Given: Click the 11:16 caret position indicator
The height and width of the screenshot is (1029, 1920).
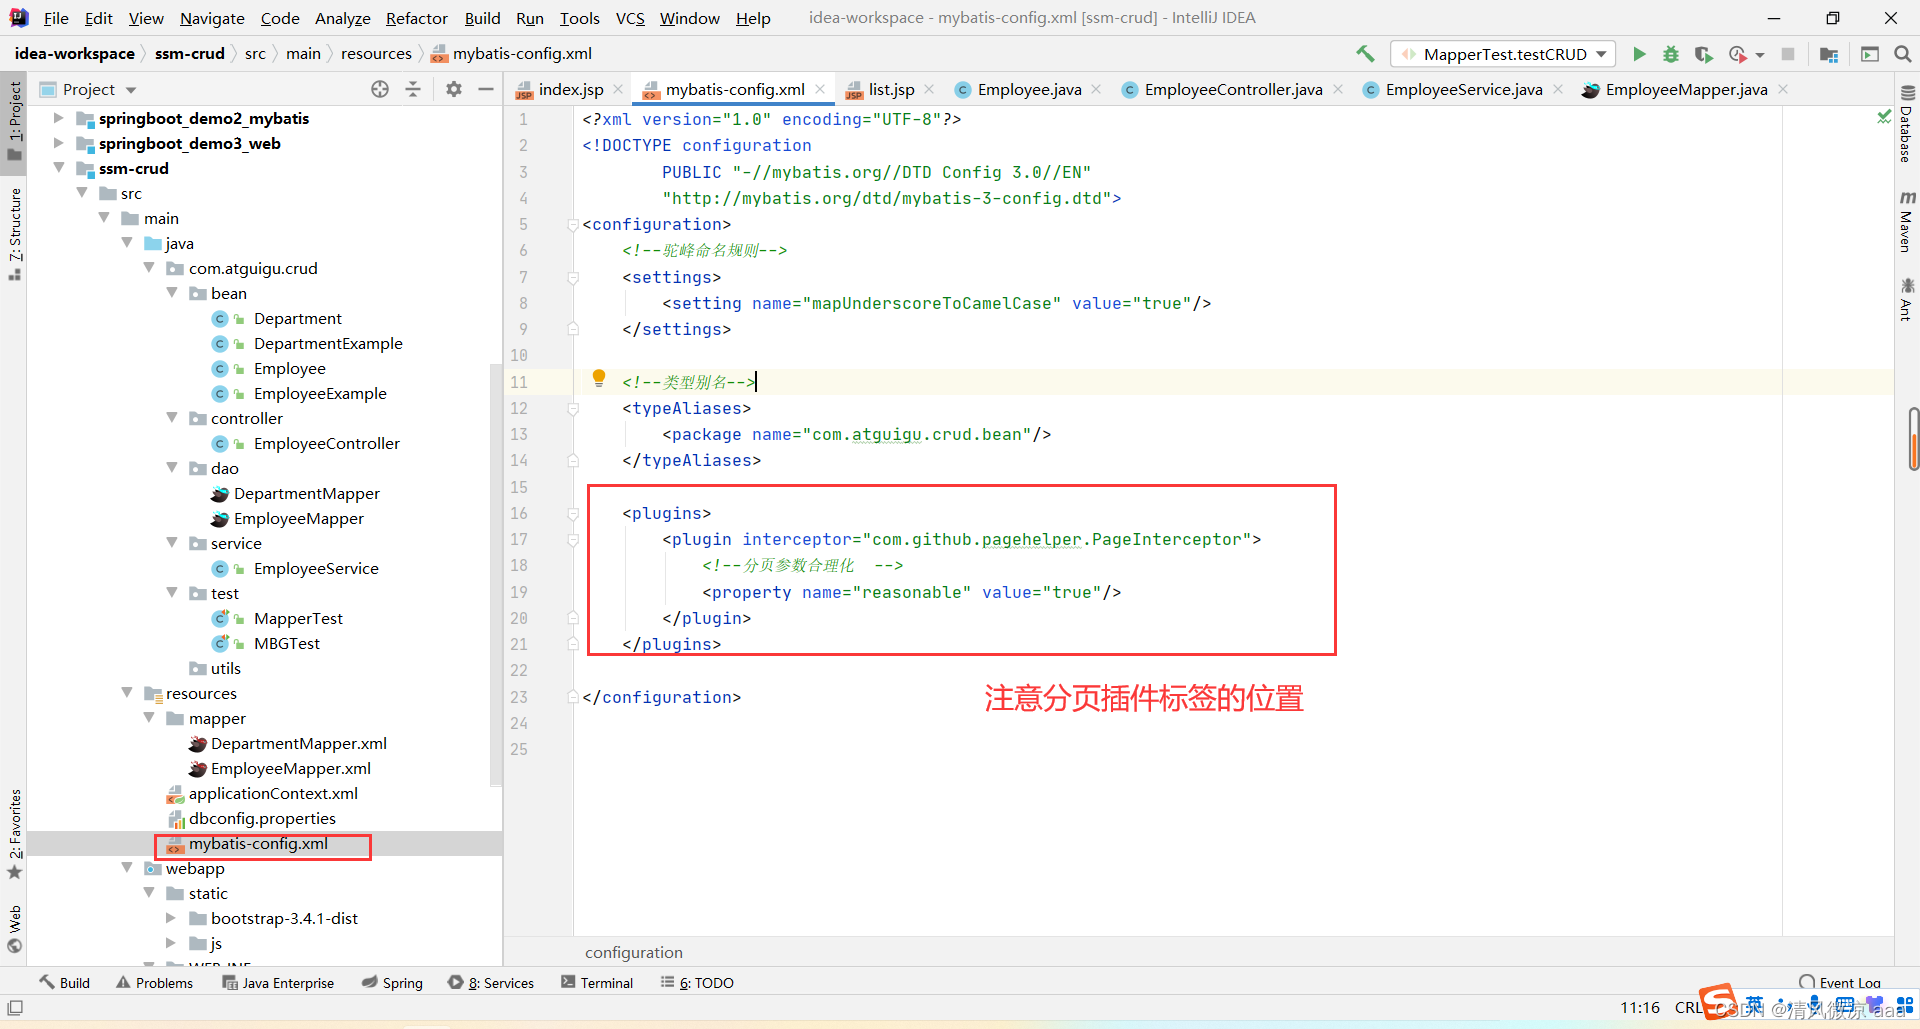Looking at the screenshot, I should 1640,1007.
